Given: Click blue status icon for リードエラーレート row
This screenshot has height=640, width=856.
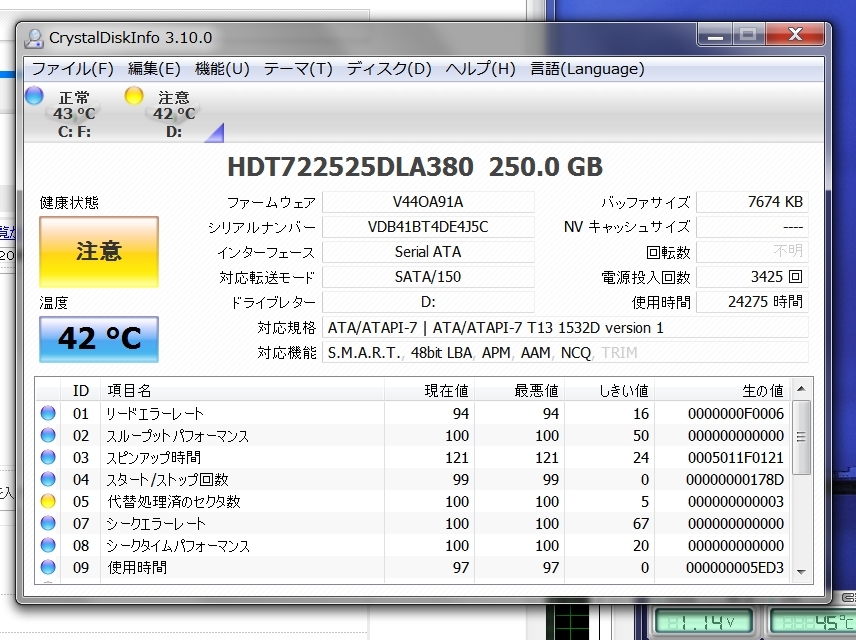Looking at the screenshot, I should pos(48,414).
